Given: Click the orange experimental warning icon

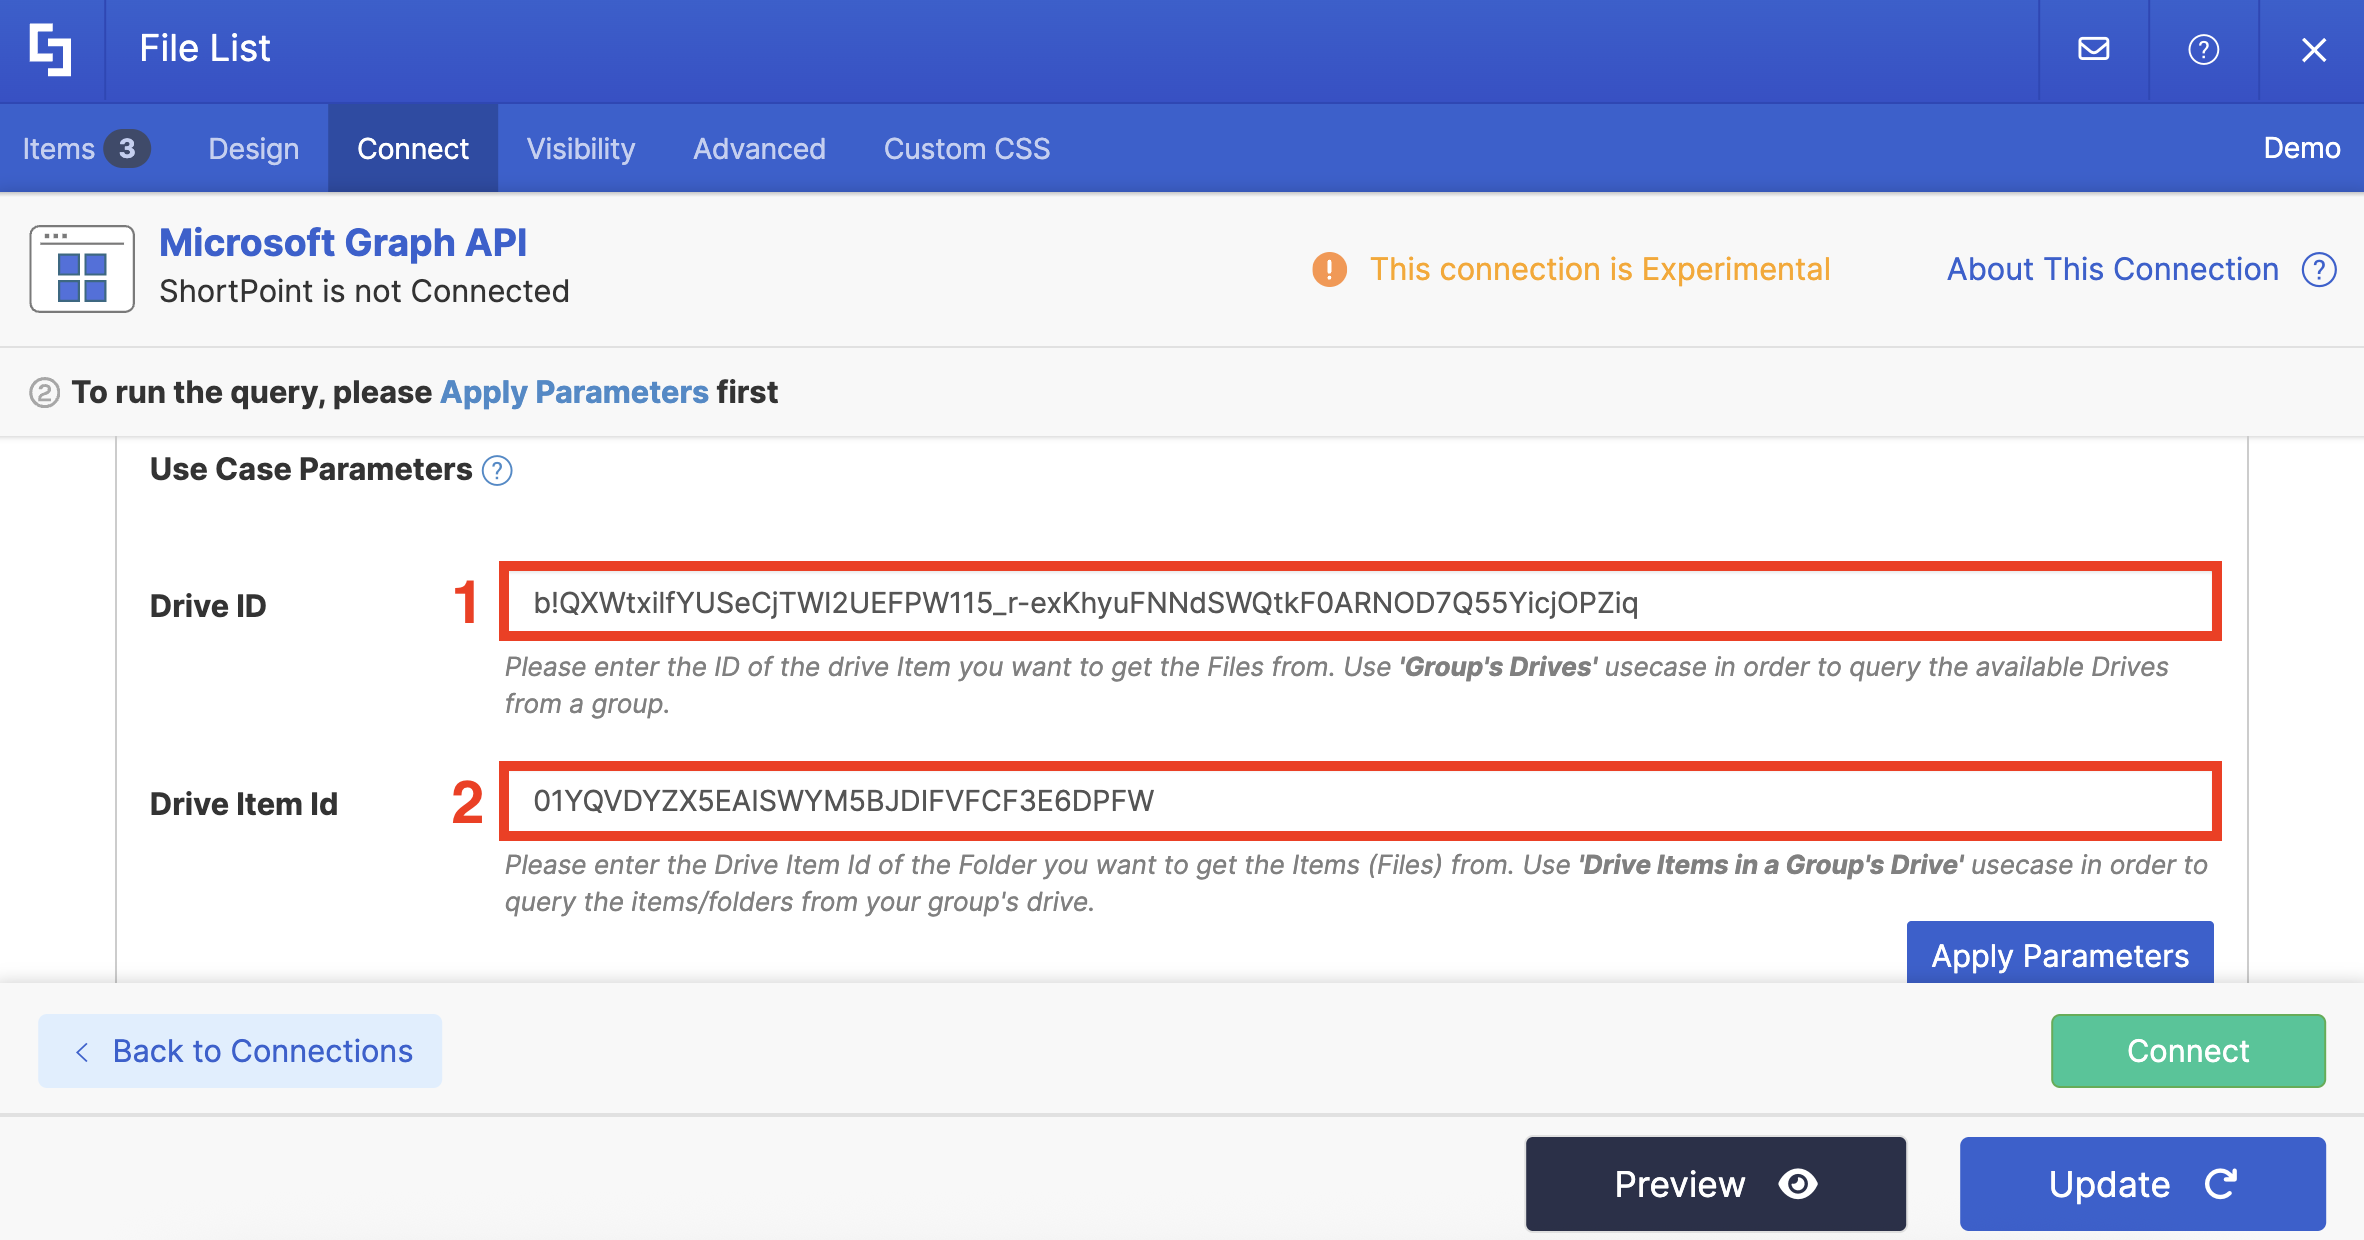Looking at the screenshot, I should tap(1329, 269).
